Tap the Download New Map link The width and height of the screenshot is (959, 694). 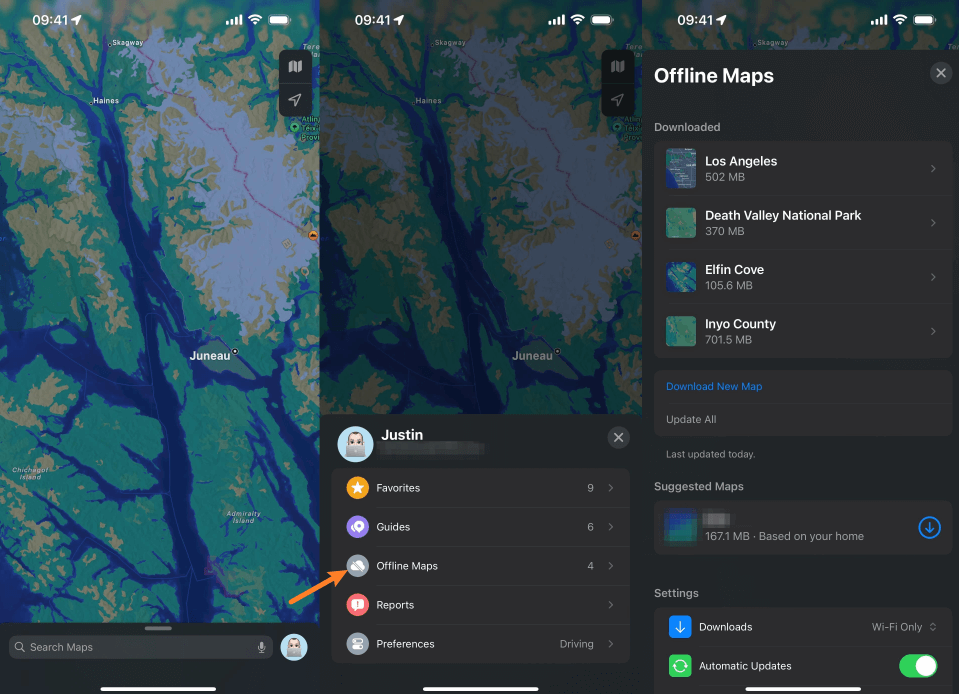pyautogui.click(x=714, y=387)
